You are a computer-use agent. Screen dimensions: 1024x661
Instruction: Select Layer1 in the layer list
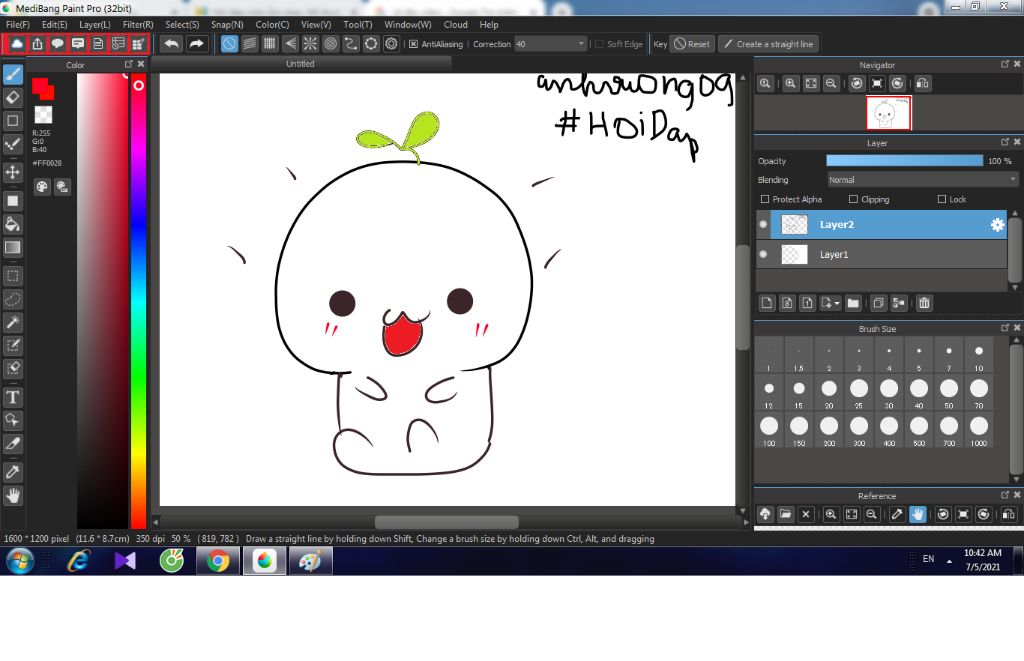[x=882, y=255]
